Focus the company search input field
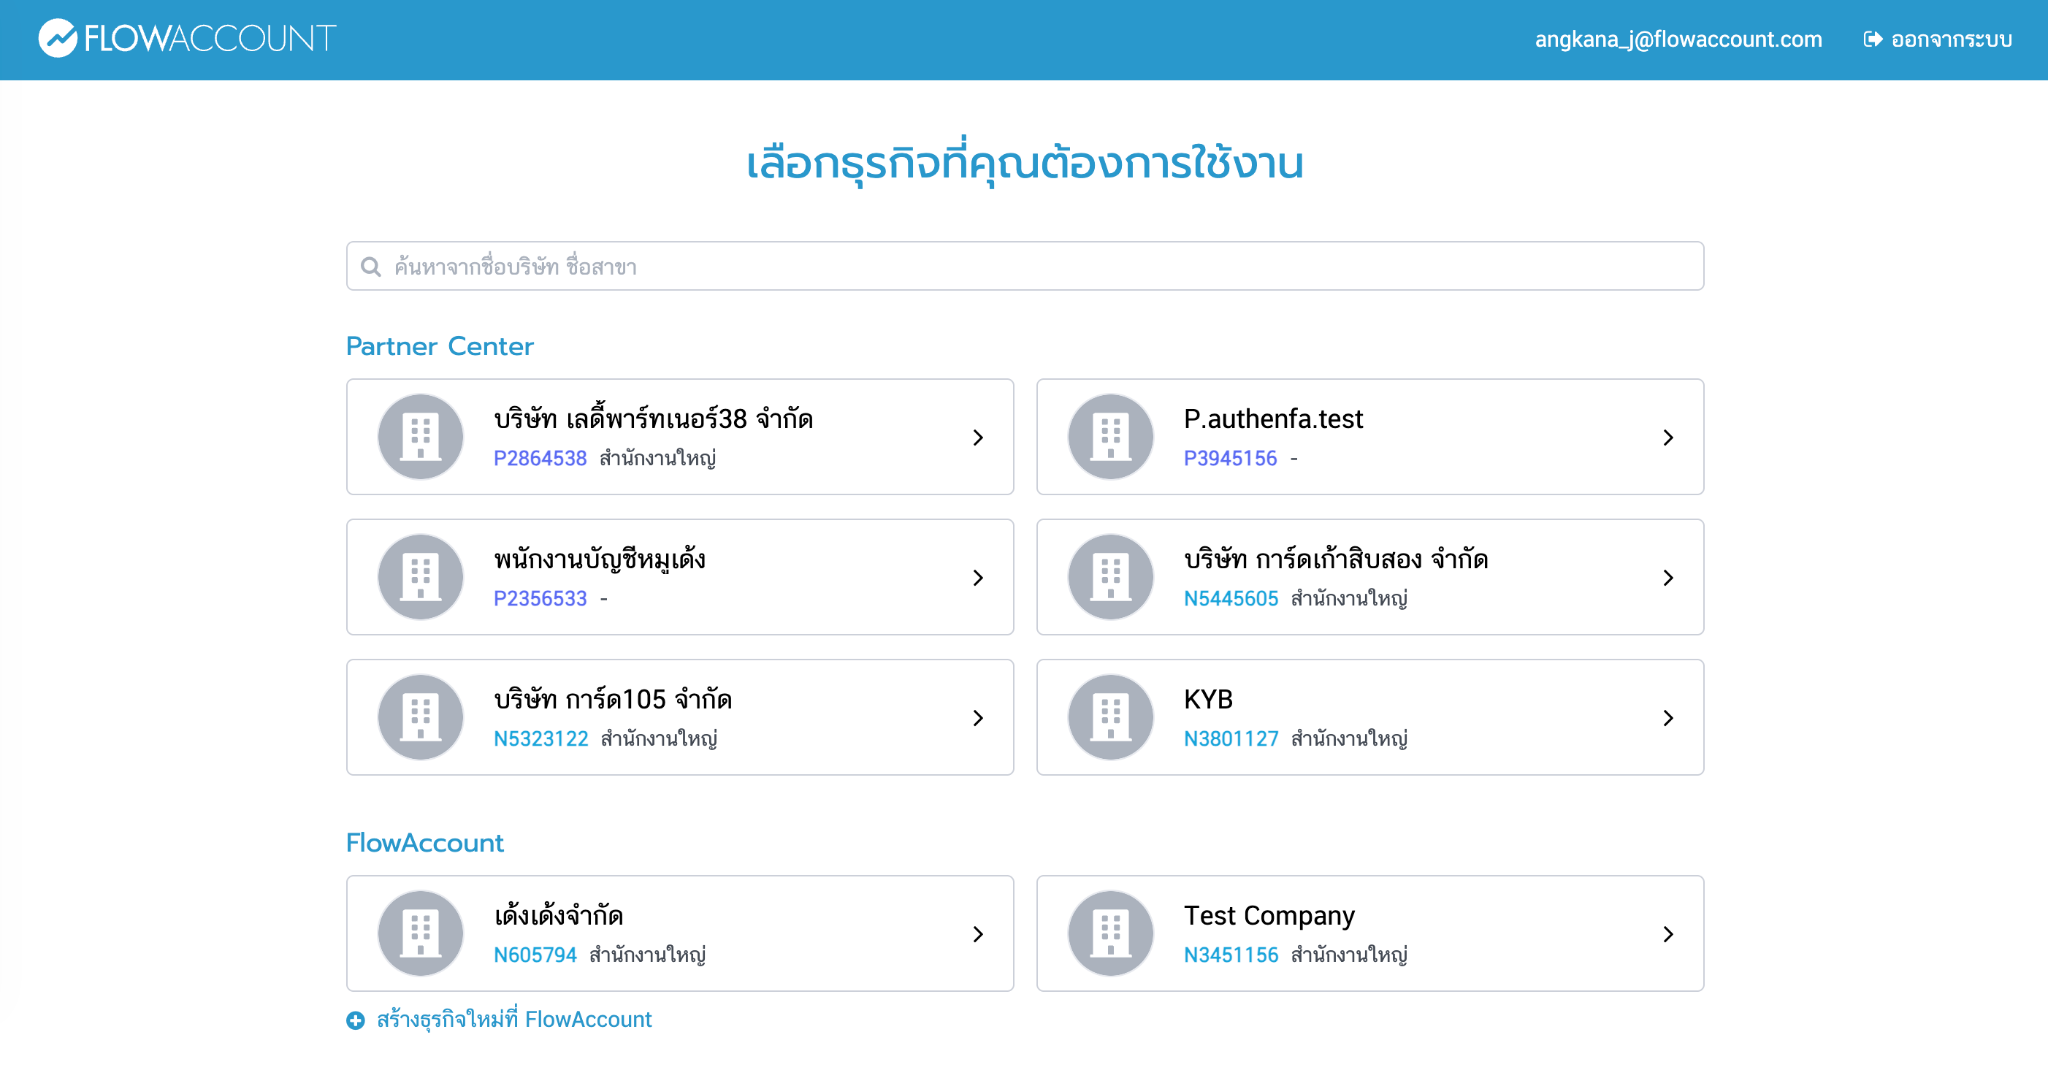 click(x=1025, y=266)
